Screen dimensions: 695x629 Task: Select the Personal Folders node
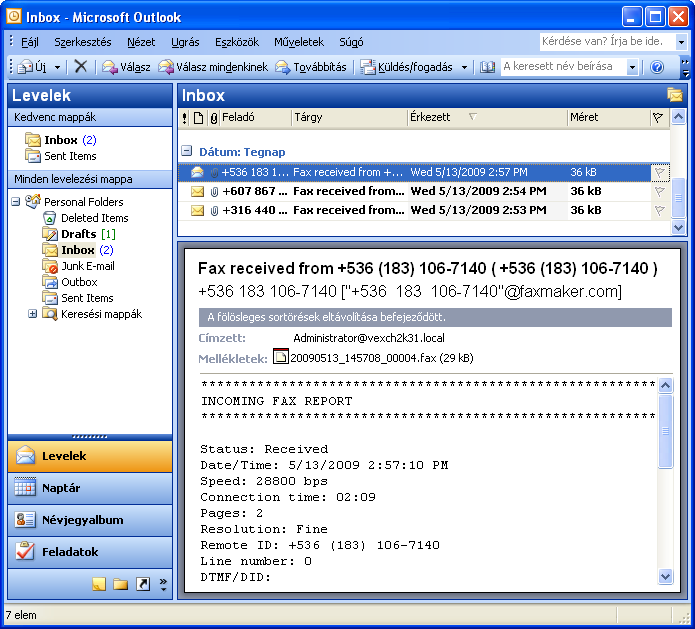tap(74, 202)
